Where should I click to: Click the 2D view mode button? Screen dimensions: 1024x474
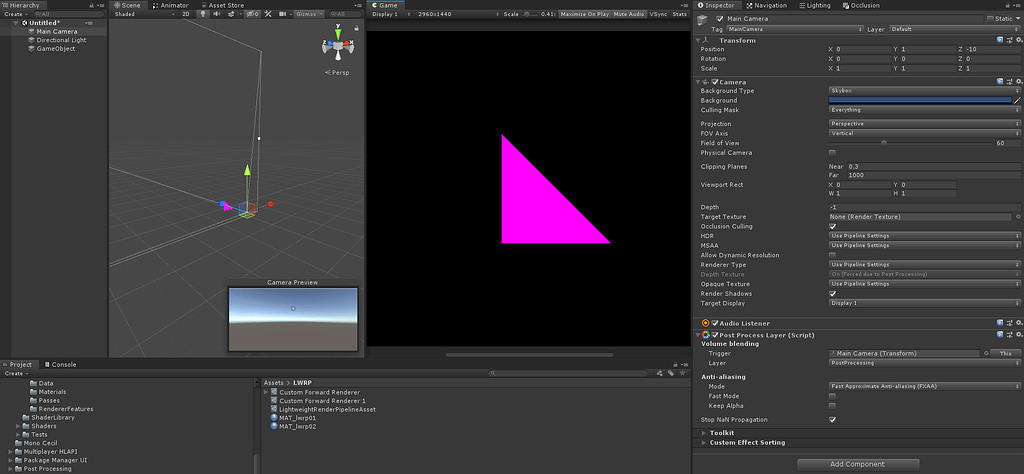[185, 14]
